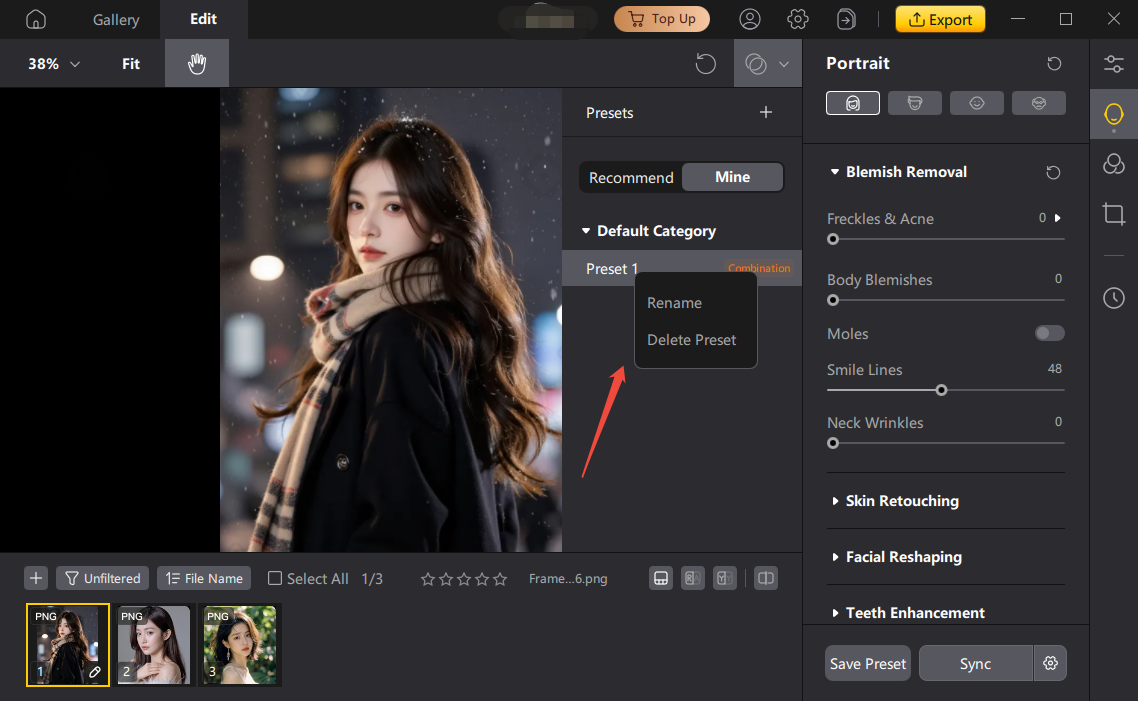Open the Portrait panel face icon
The width and height of the screenshot is (1138, 701).
coord(1113,115)
